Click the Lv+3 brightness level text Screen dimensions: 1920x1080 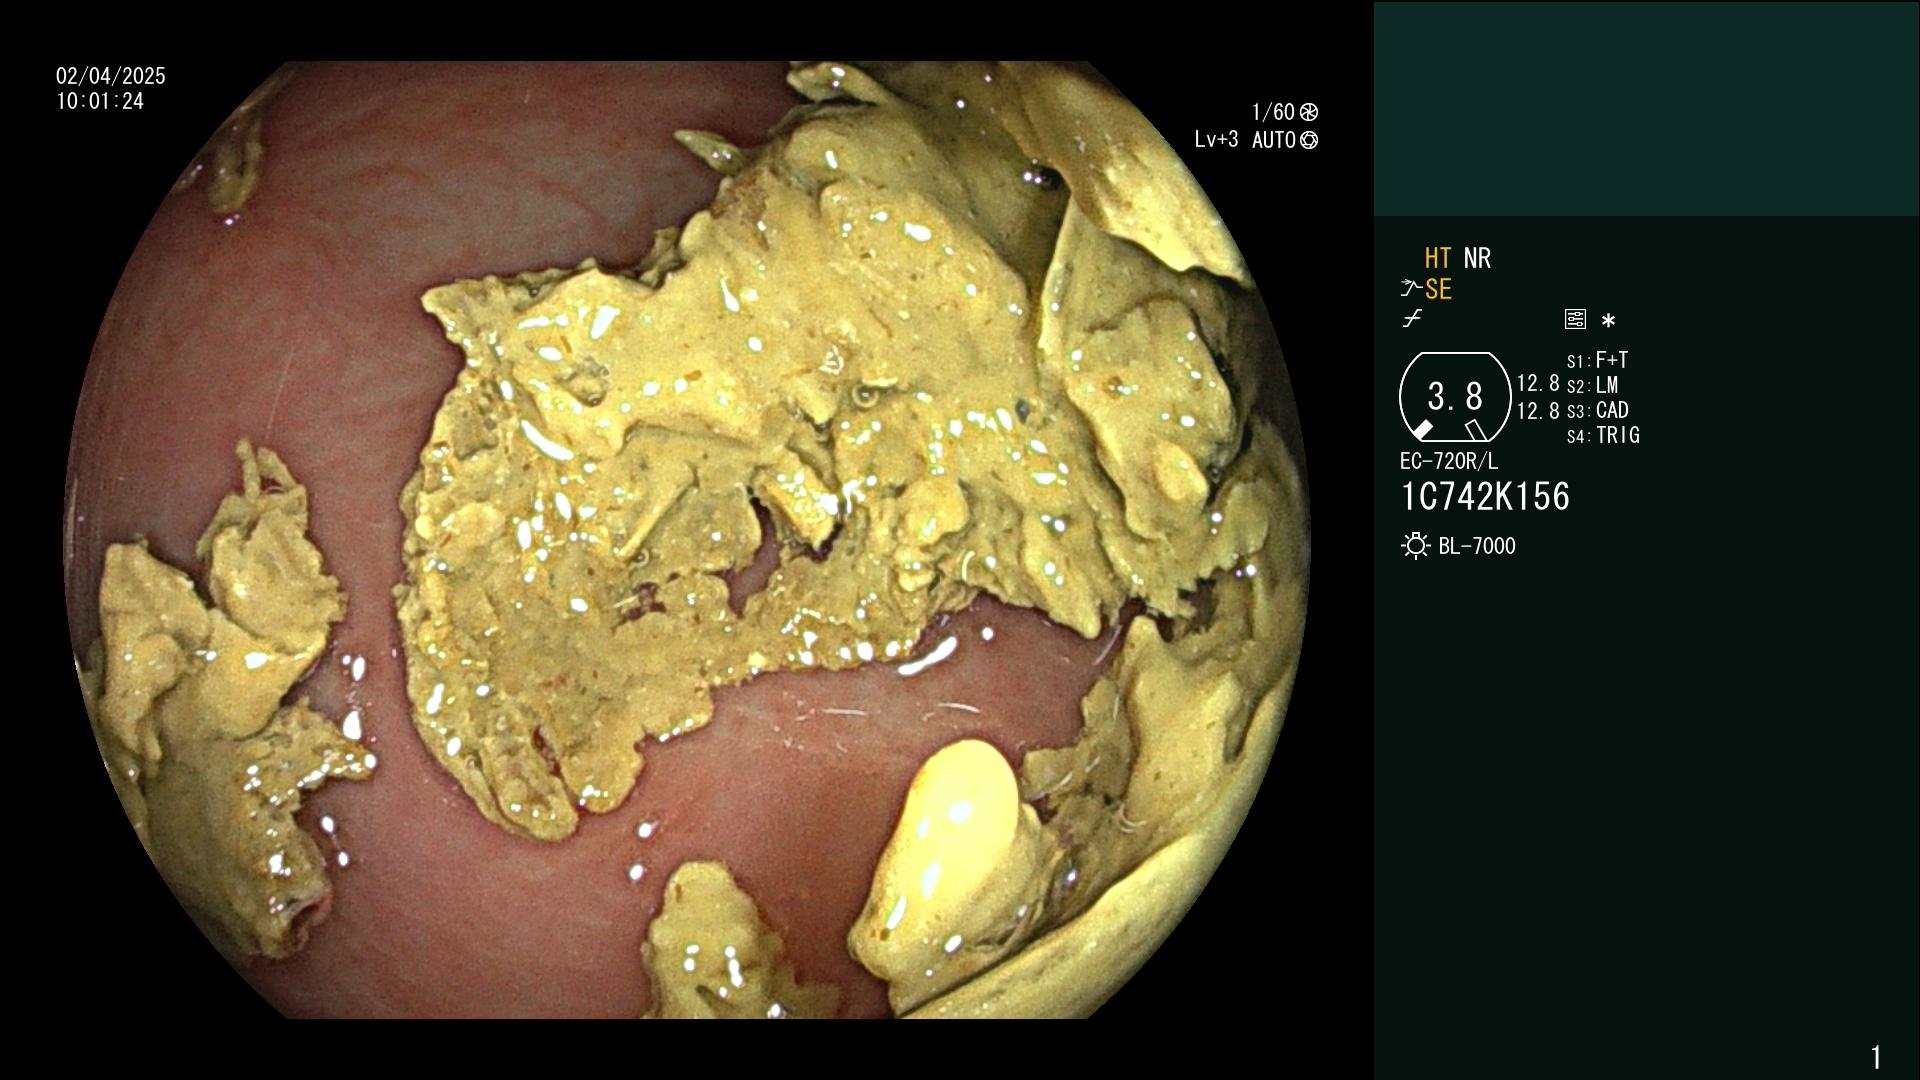click(1216, 139)
